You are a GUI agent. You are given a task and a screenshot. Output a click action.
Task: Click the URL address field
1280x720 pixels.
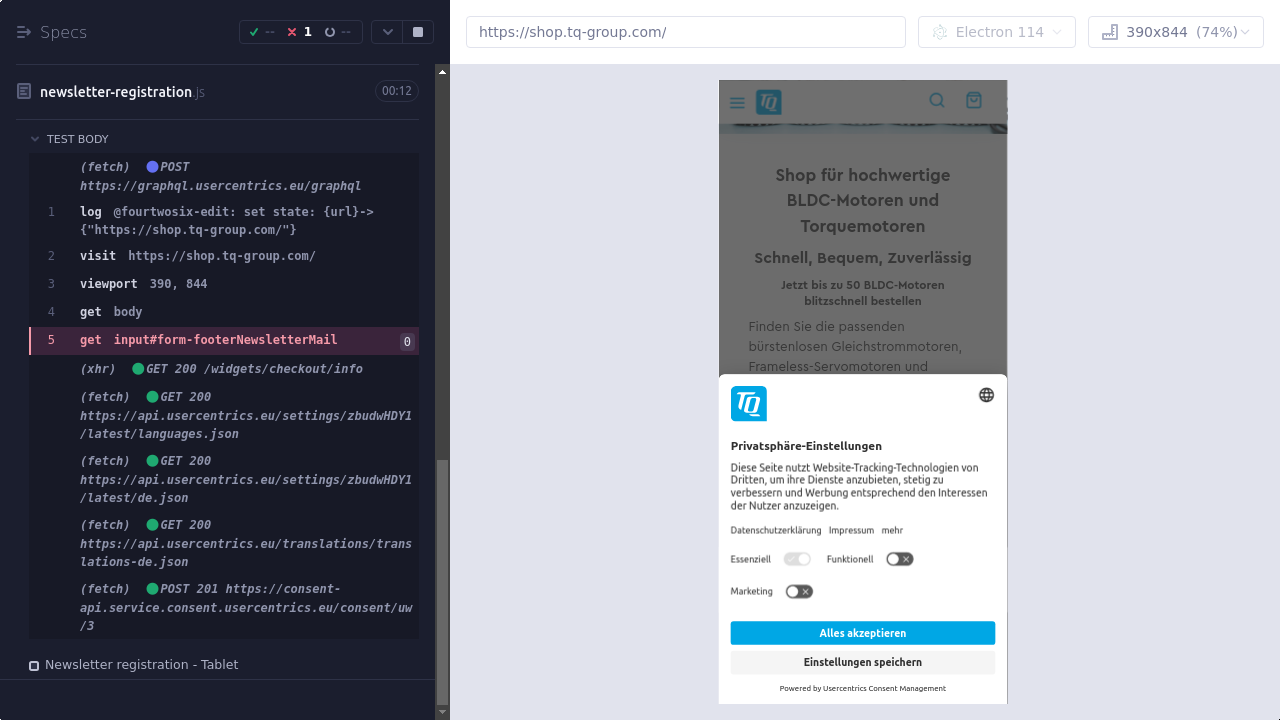click(685, 32)
